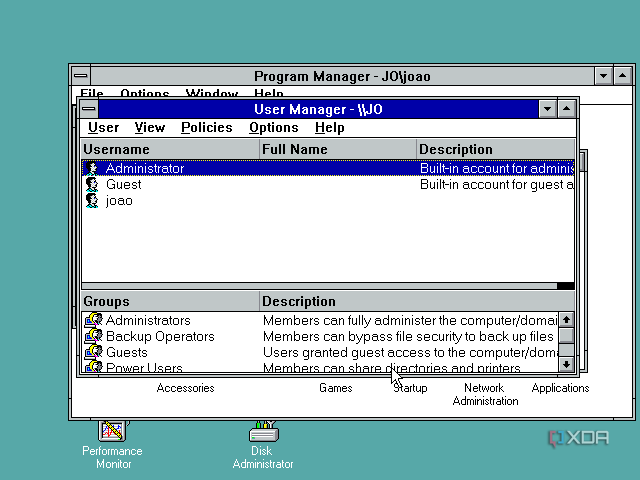The width and height of the screenshot is (640, 480).
Task: Click the Username column header
Action: click(x=170, y=149)
